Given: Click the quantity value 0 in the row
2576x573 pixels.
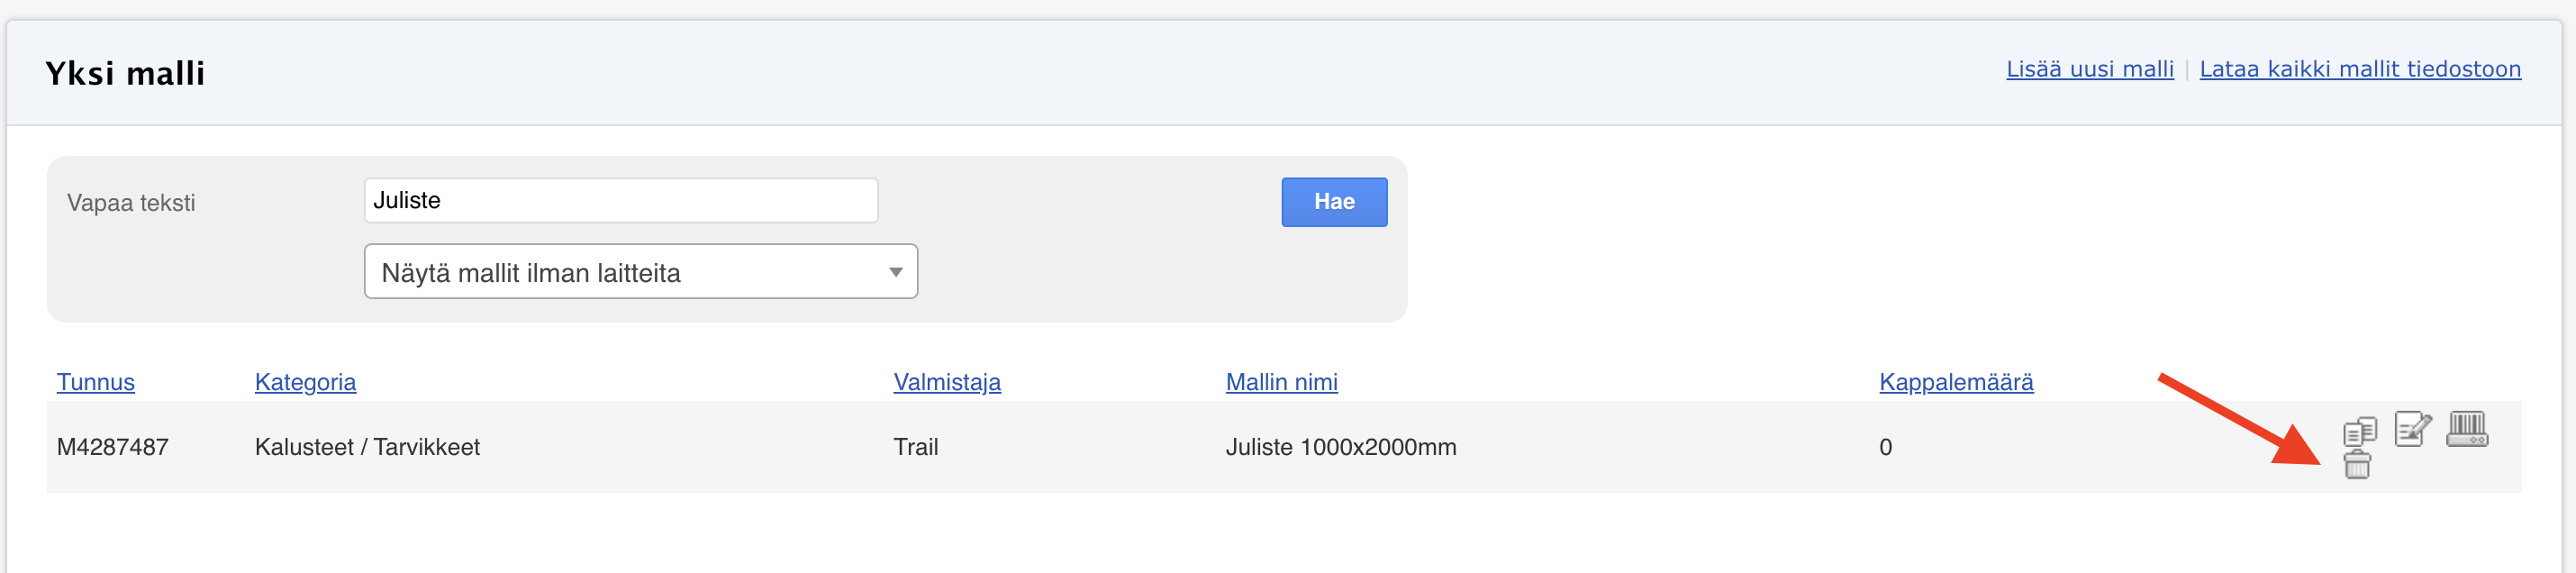Looking at the screenshot, I should click(x=1885, y=447).
